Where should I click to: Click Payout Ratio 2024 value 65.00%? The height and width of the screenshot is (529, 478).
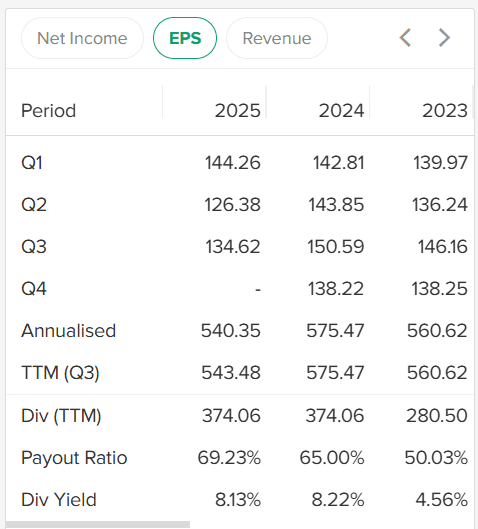[x=332, y=458]
